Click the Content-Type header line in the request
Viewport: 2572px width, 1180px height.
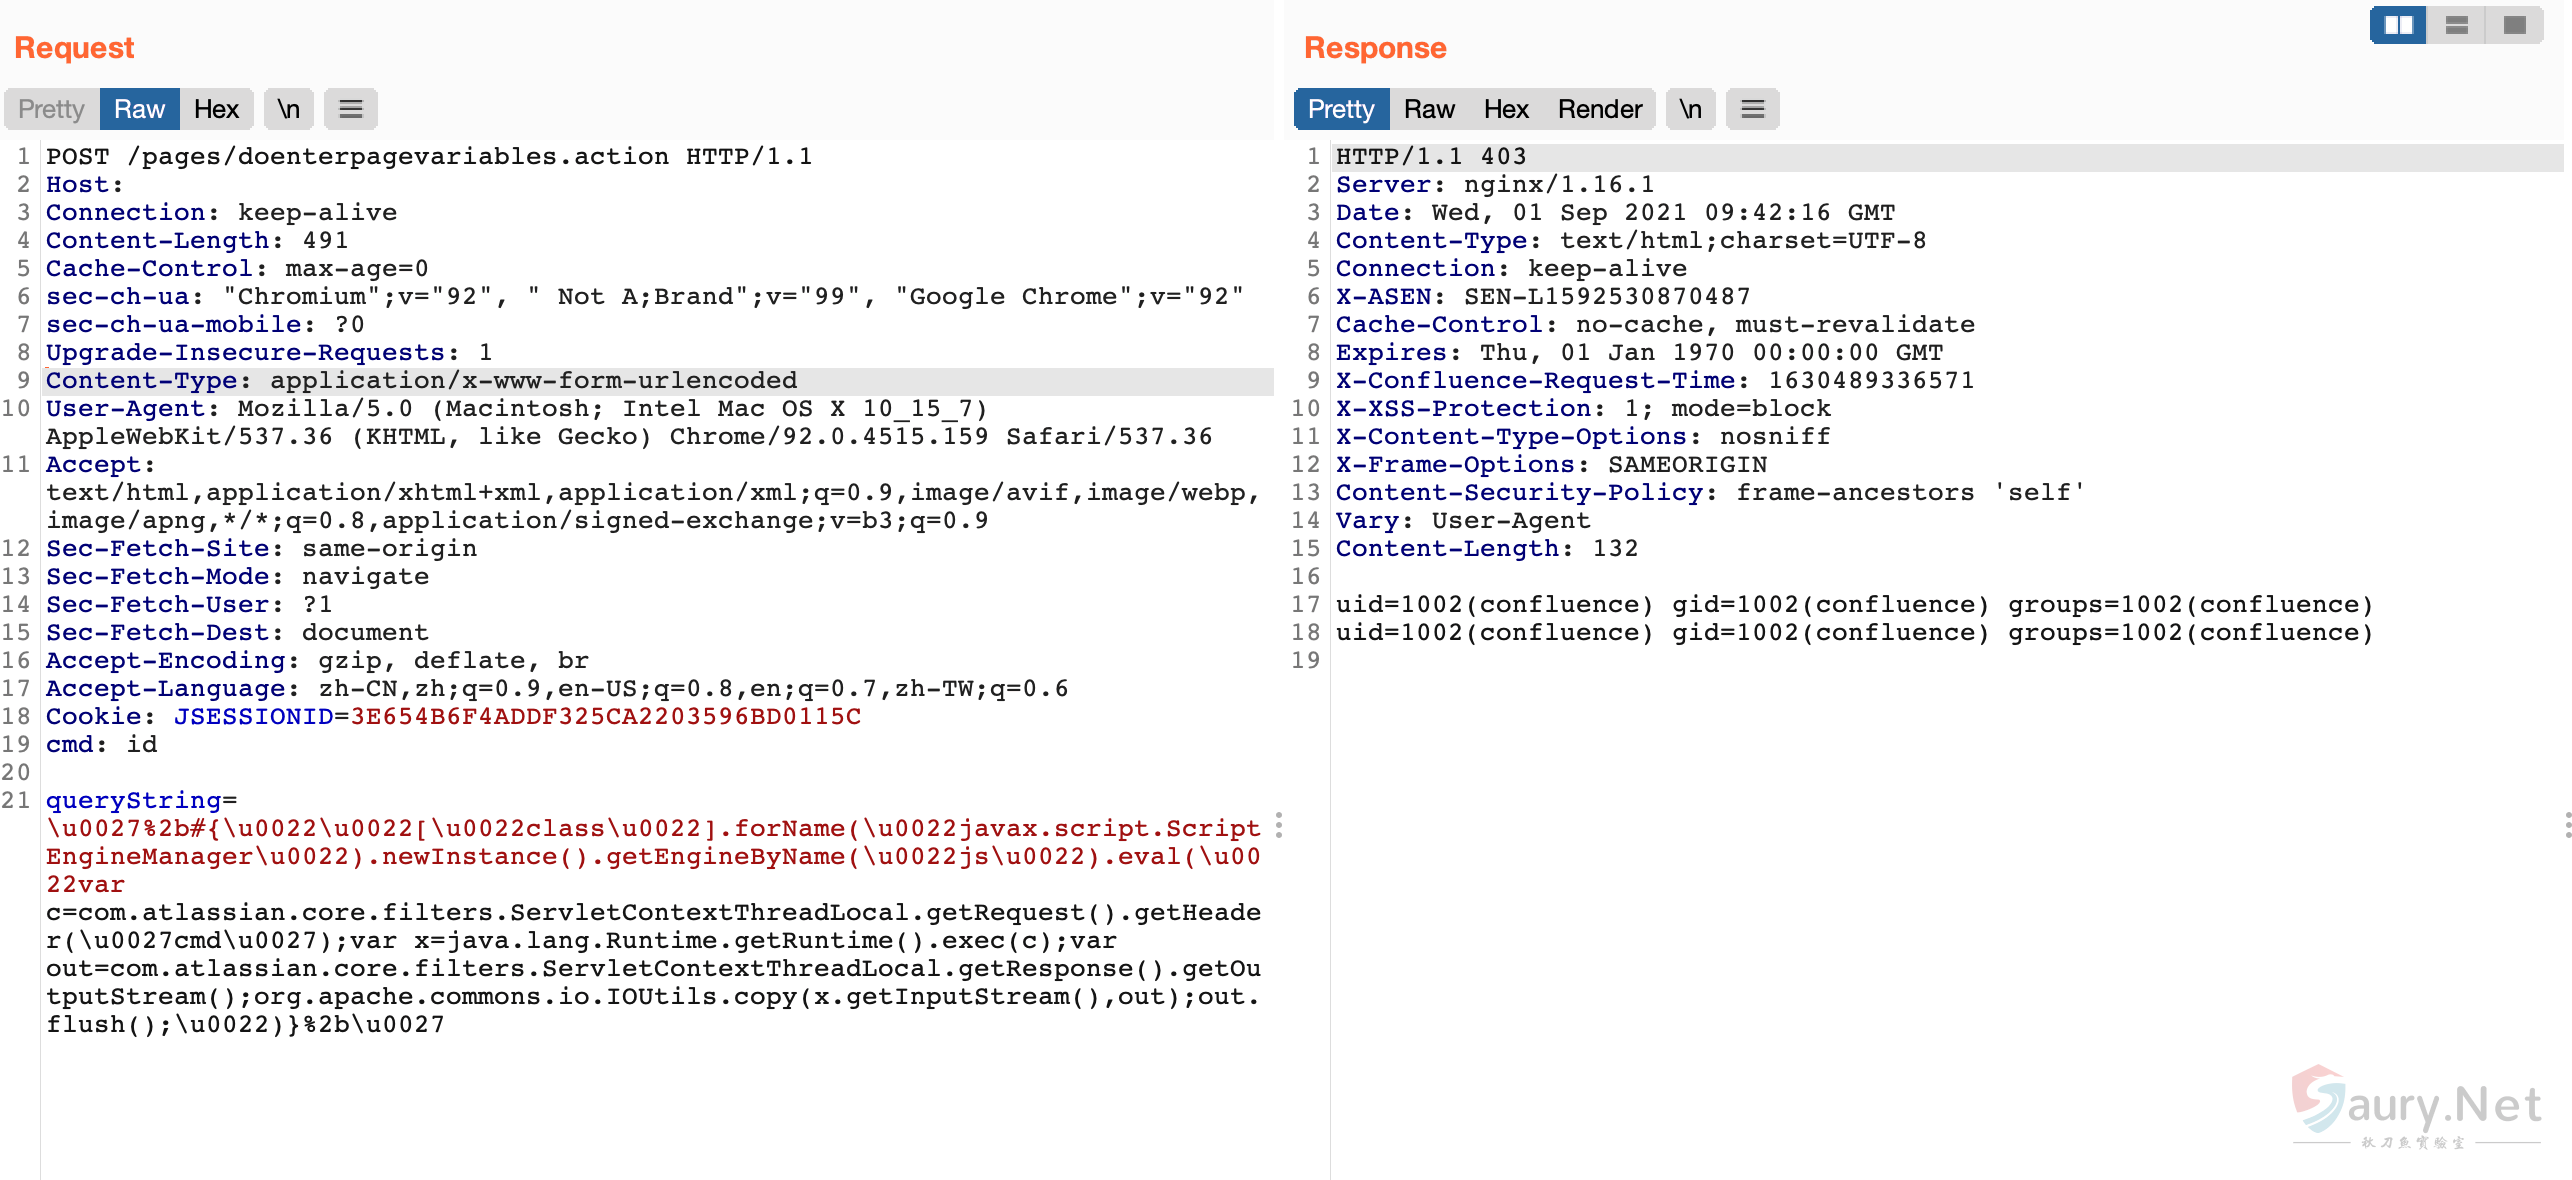[x=421, y=381]
